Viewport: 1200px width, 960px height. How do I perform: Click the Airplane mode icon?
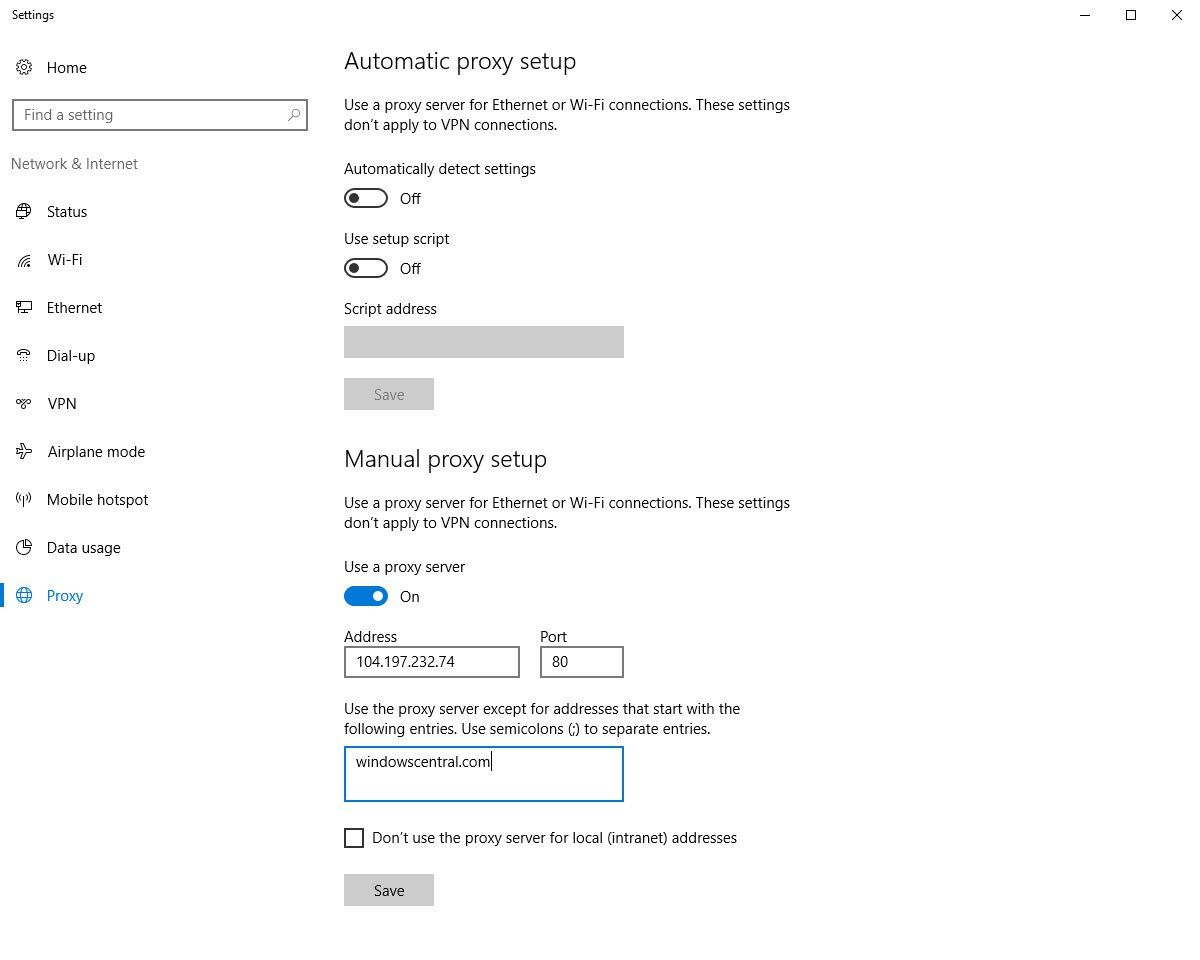[x=24, y=451]
